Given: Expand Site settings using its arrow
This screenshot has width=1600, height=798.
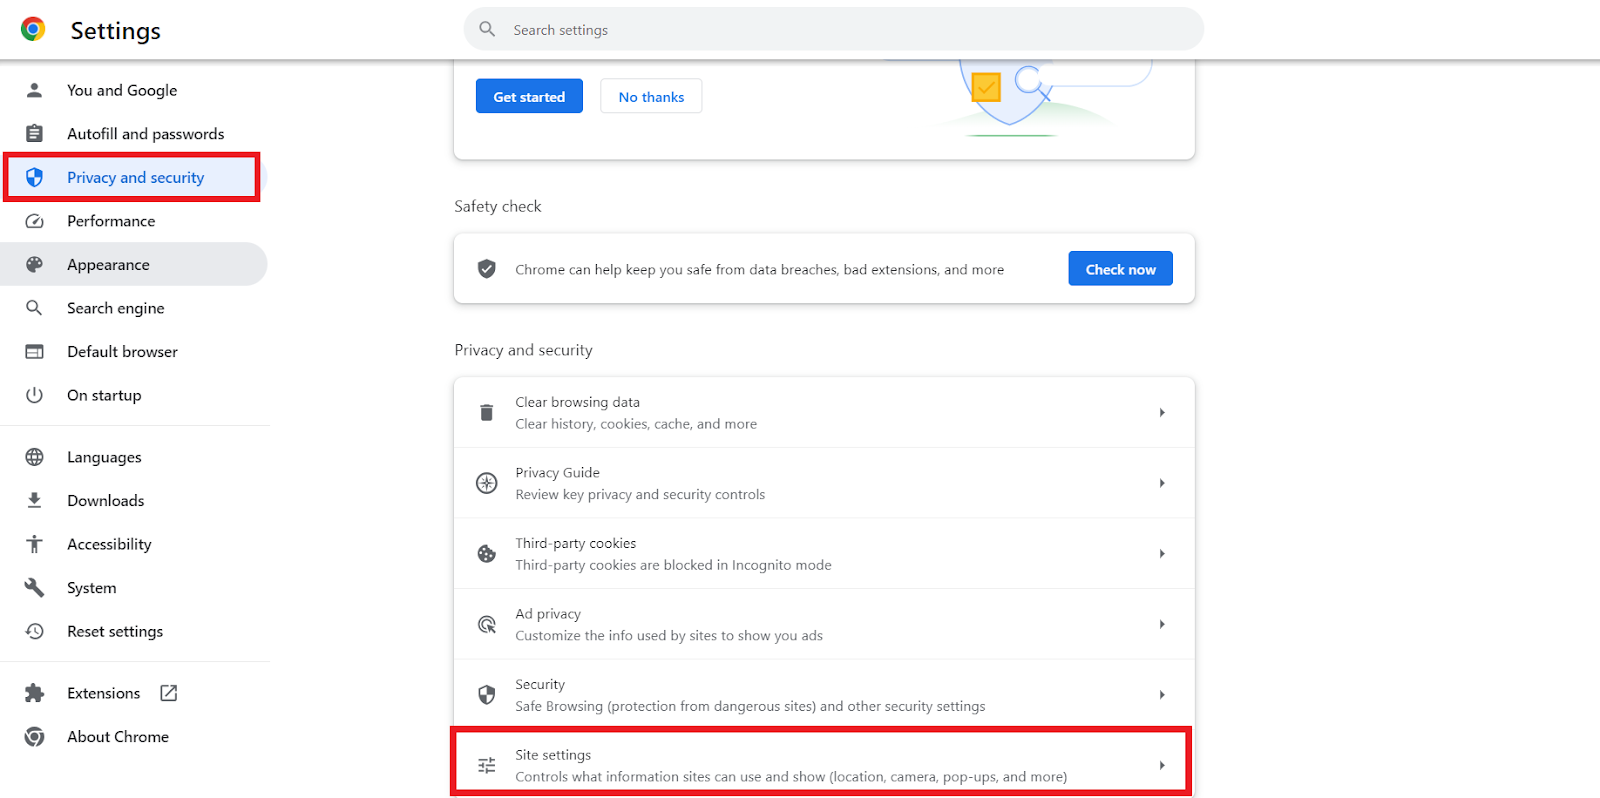Looking at the screenshot, I should pyautogui.click(x=1162, y=765).
